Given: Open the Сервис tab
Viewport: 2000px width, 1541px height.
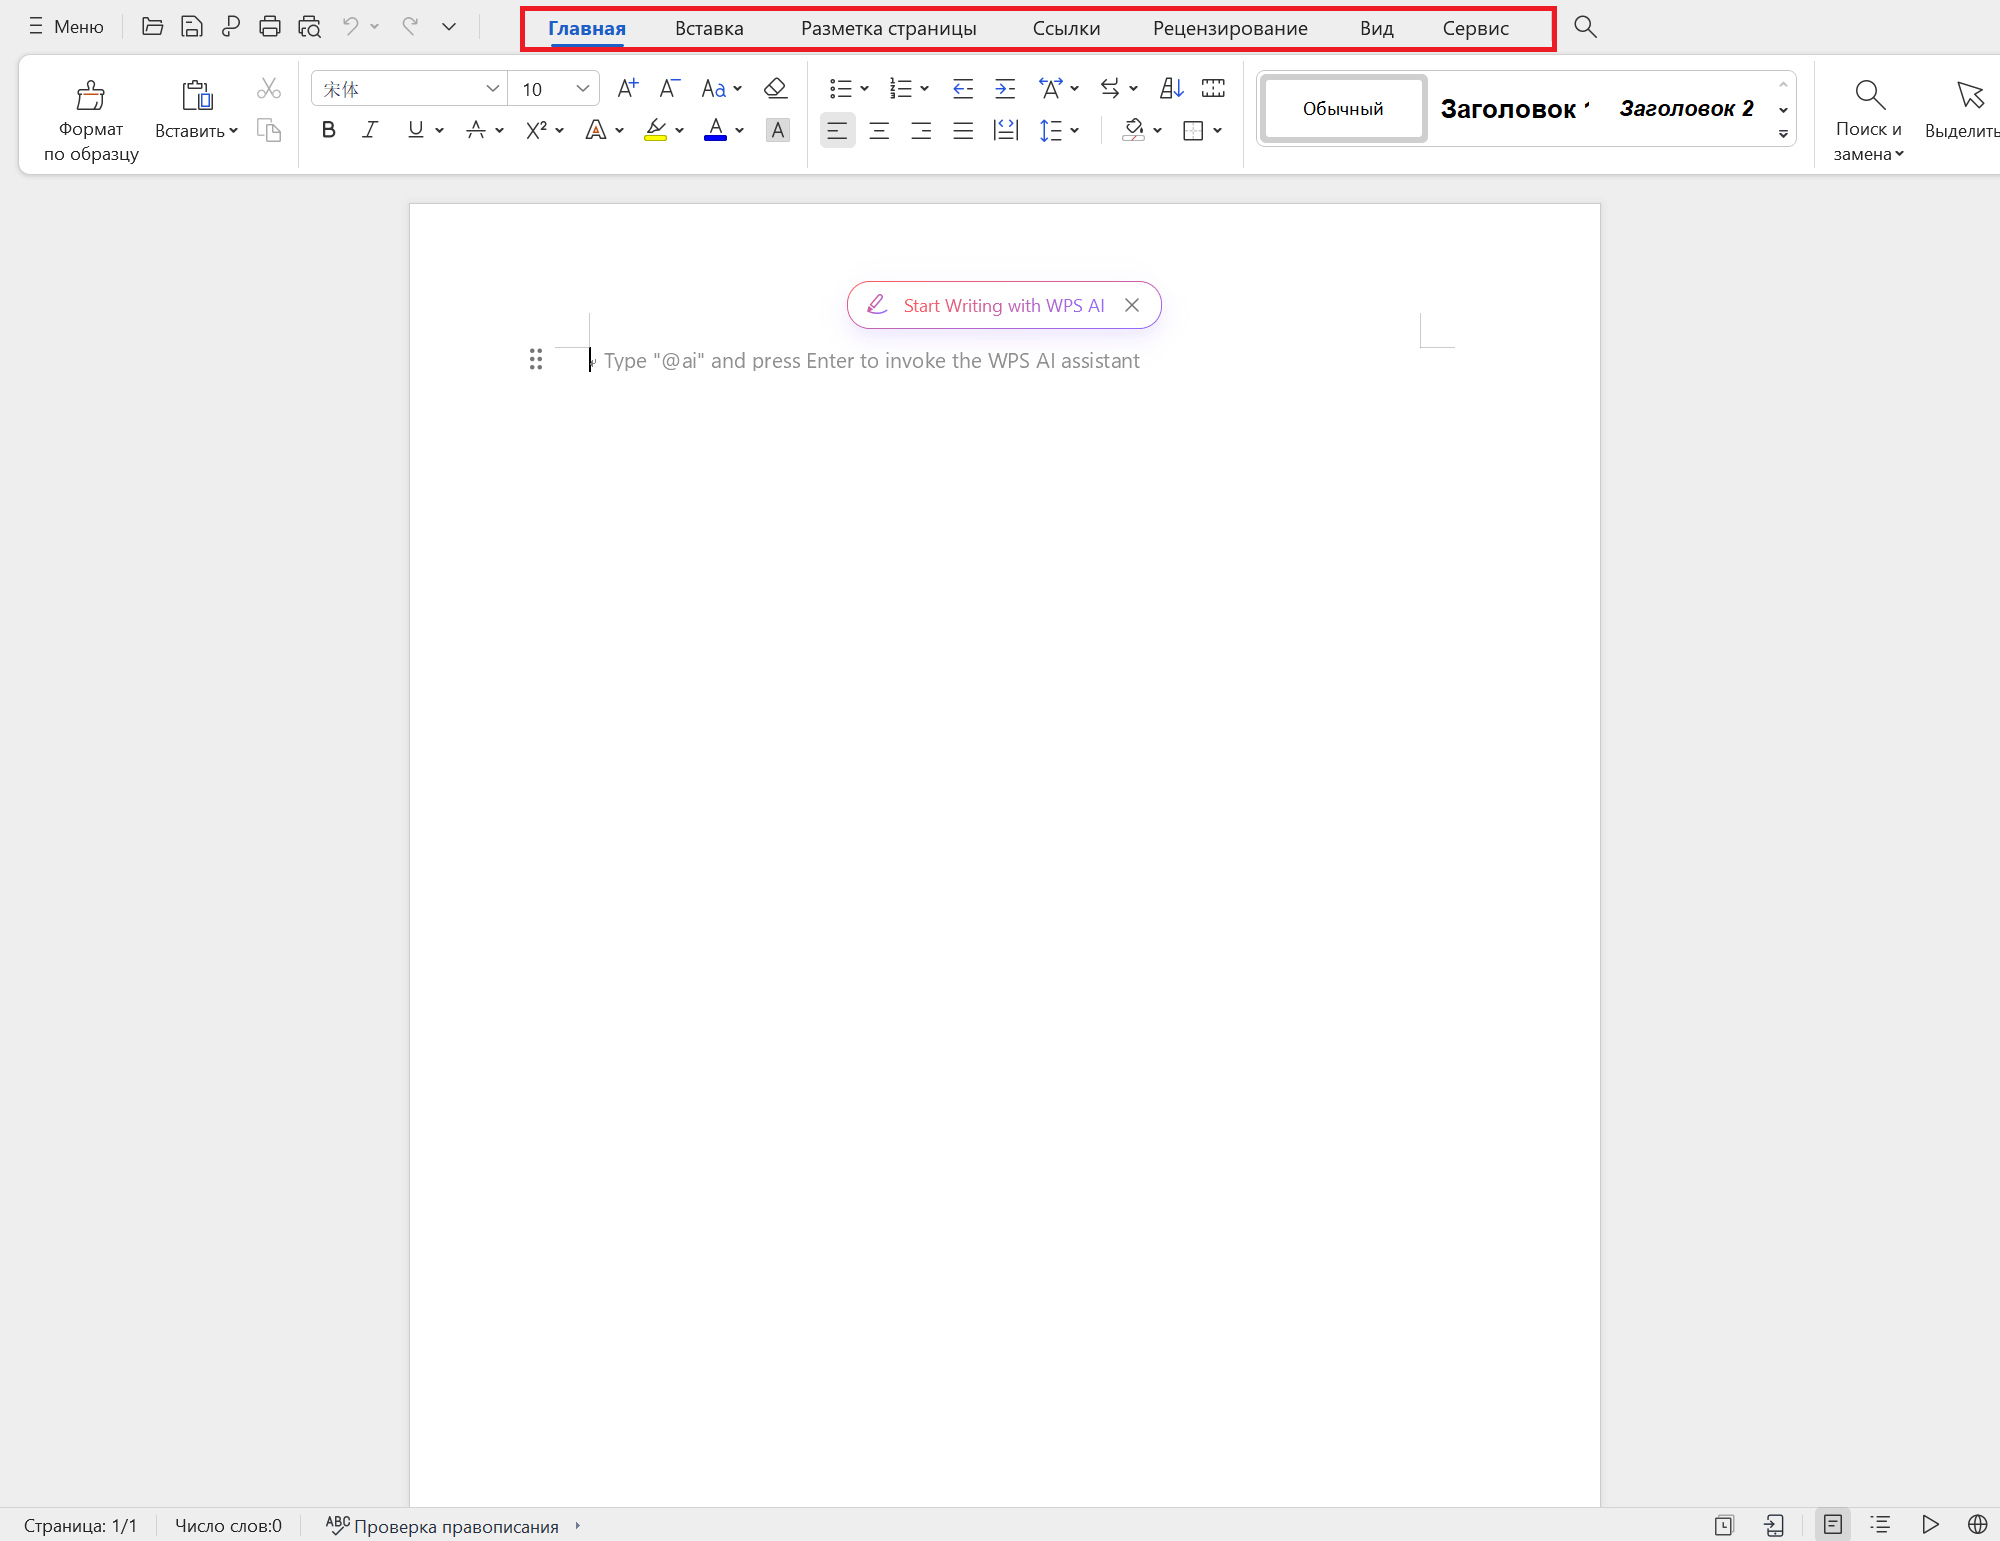Looking at the screenshot, I should 1475,28.
